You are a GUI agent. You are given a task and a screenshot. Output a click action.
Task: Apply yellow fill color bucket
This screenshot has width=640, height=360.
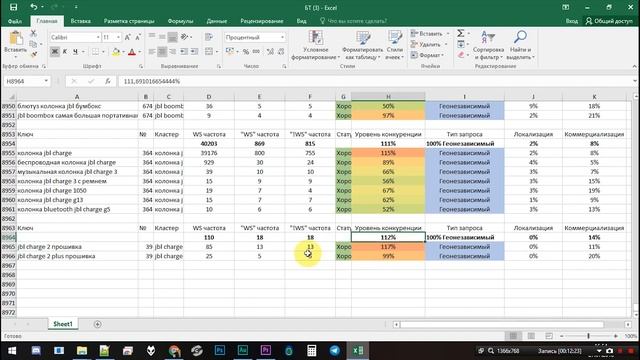pyautogui.click(x=116, y=52)
